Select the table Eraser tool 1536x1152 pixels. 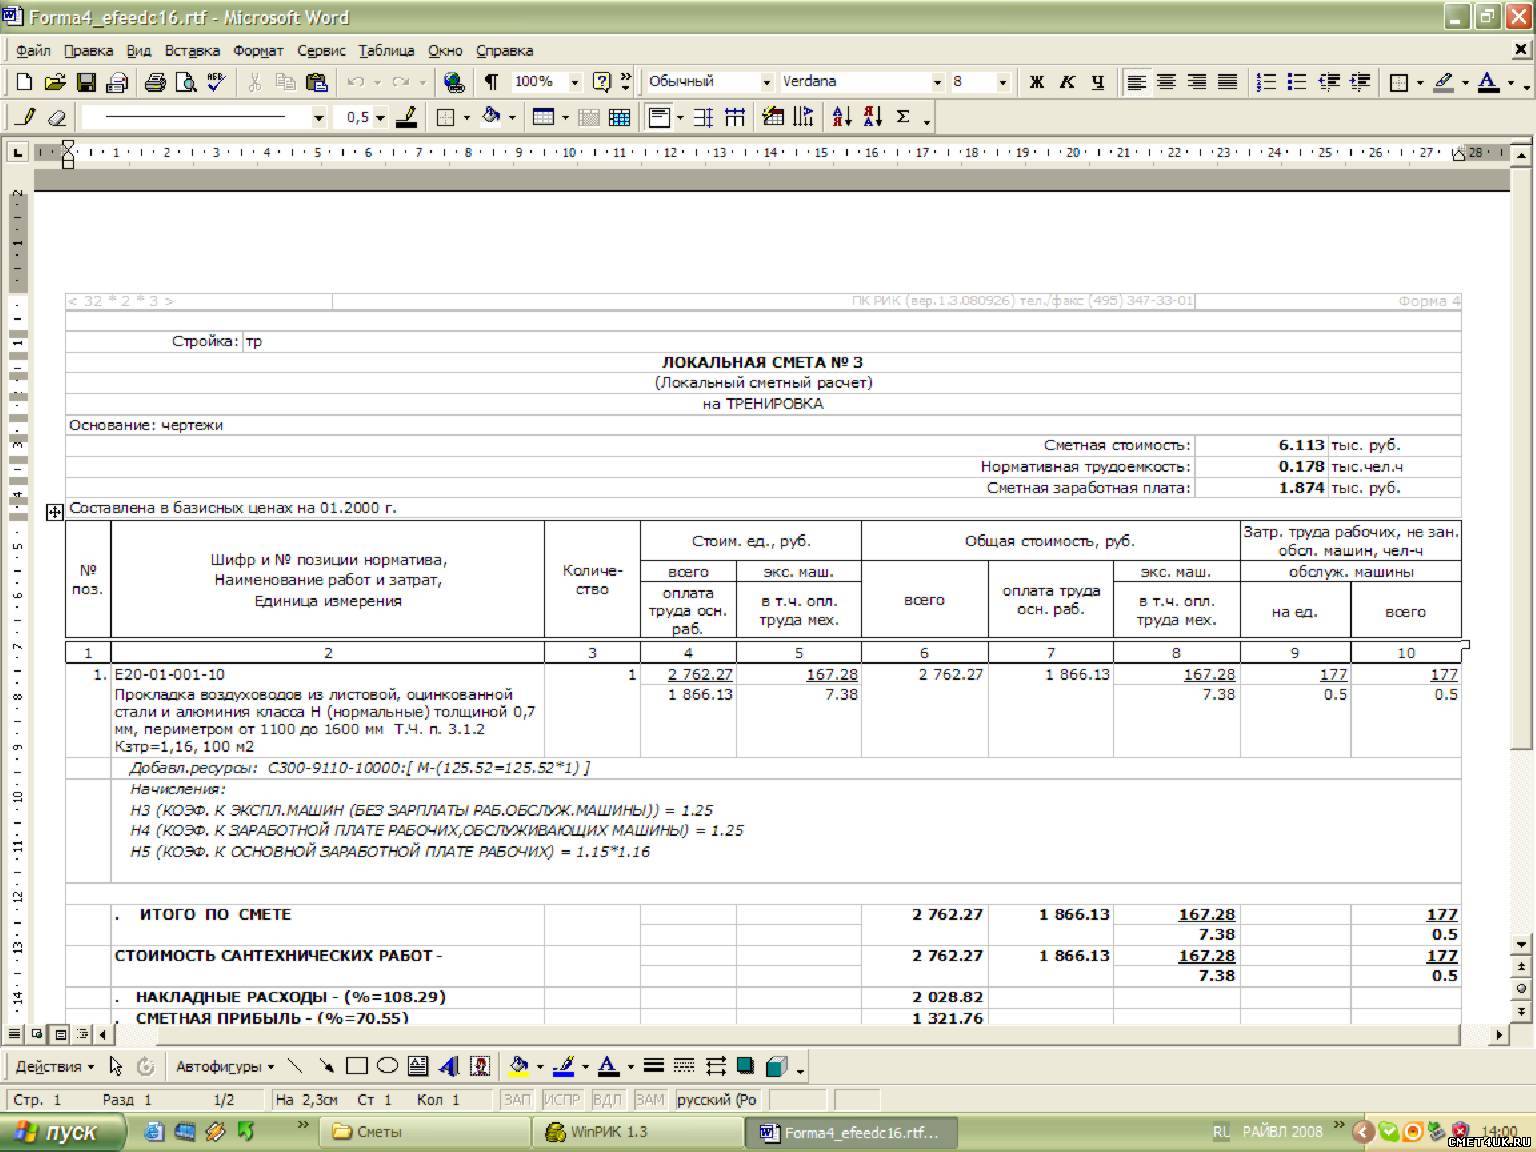pos(57,118)
